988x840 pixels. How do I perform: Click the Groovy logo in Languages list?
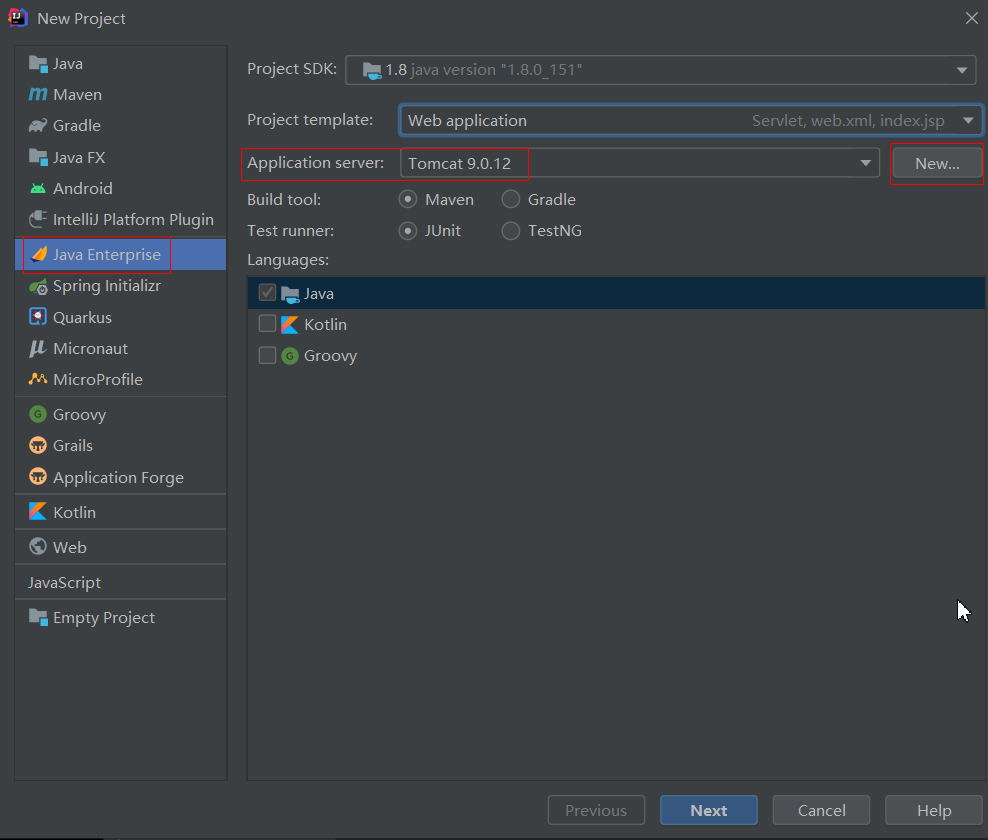(290, 356)
